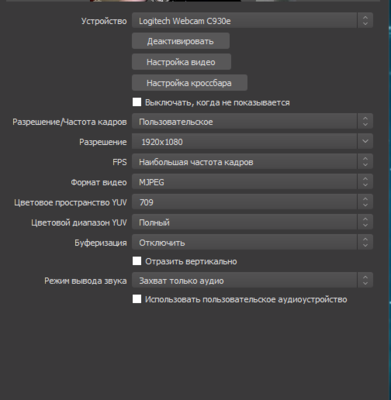Open Настройка видео settings
The image size is (391, 400).
(x=181, y=62)
